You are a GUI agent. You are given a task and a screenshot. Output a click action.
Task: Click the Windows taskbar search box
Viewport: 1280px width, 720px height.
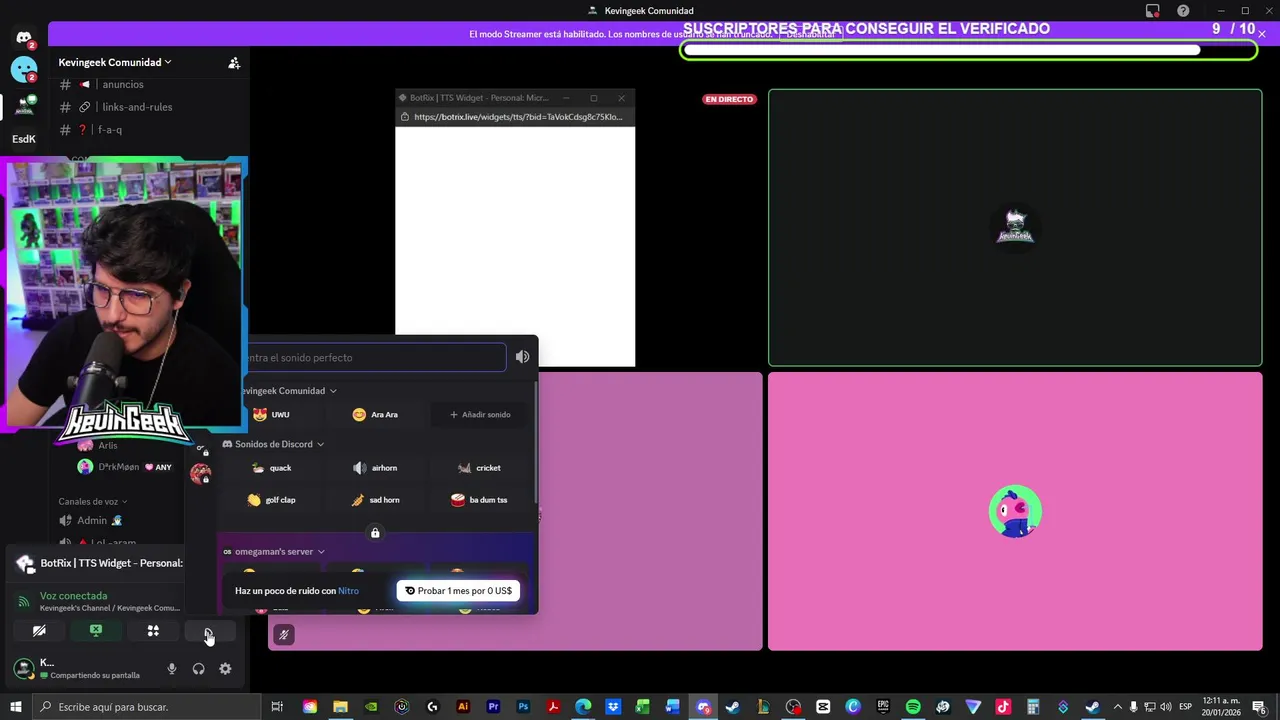(x=148, y=707)
